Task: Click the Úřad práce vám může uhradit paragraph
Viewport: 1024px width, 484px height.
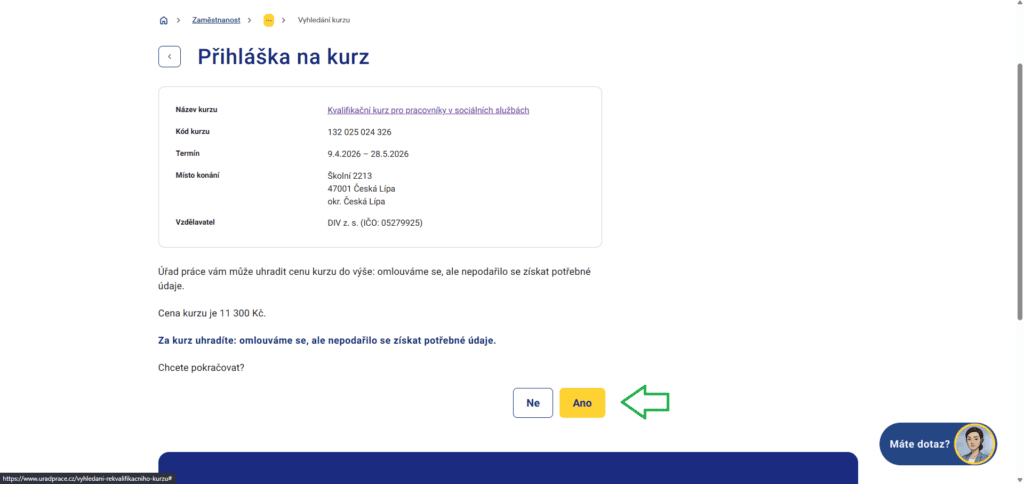Action: [x=374, y=278]
